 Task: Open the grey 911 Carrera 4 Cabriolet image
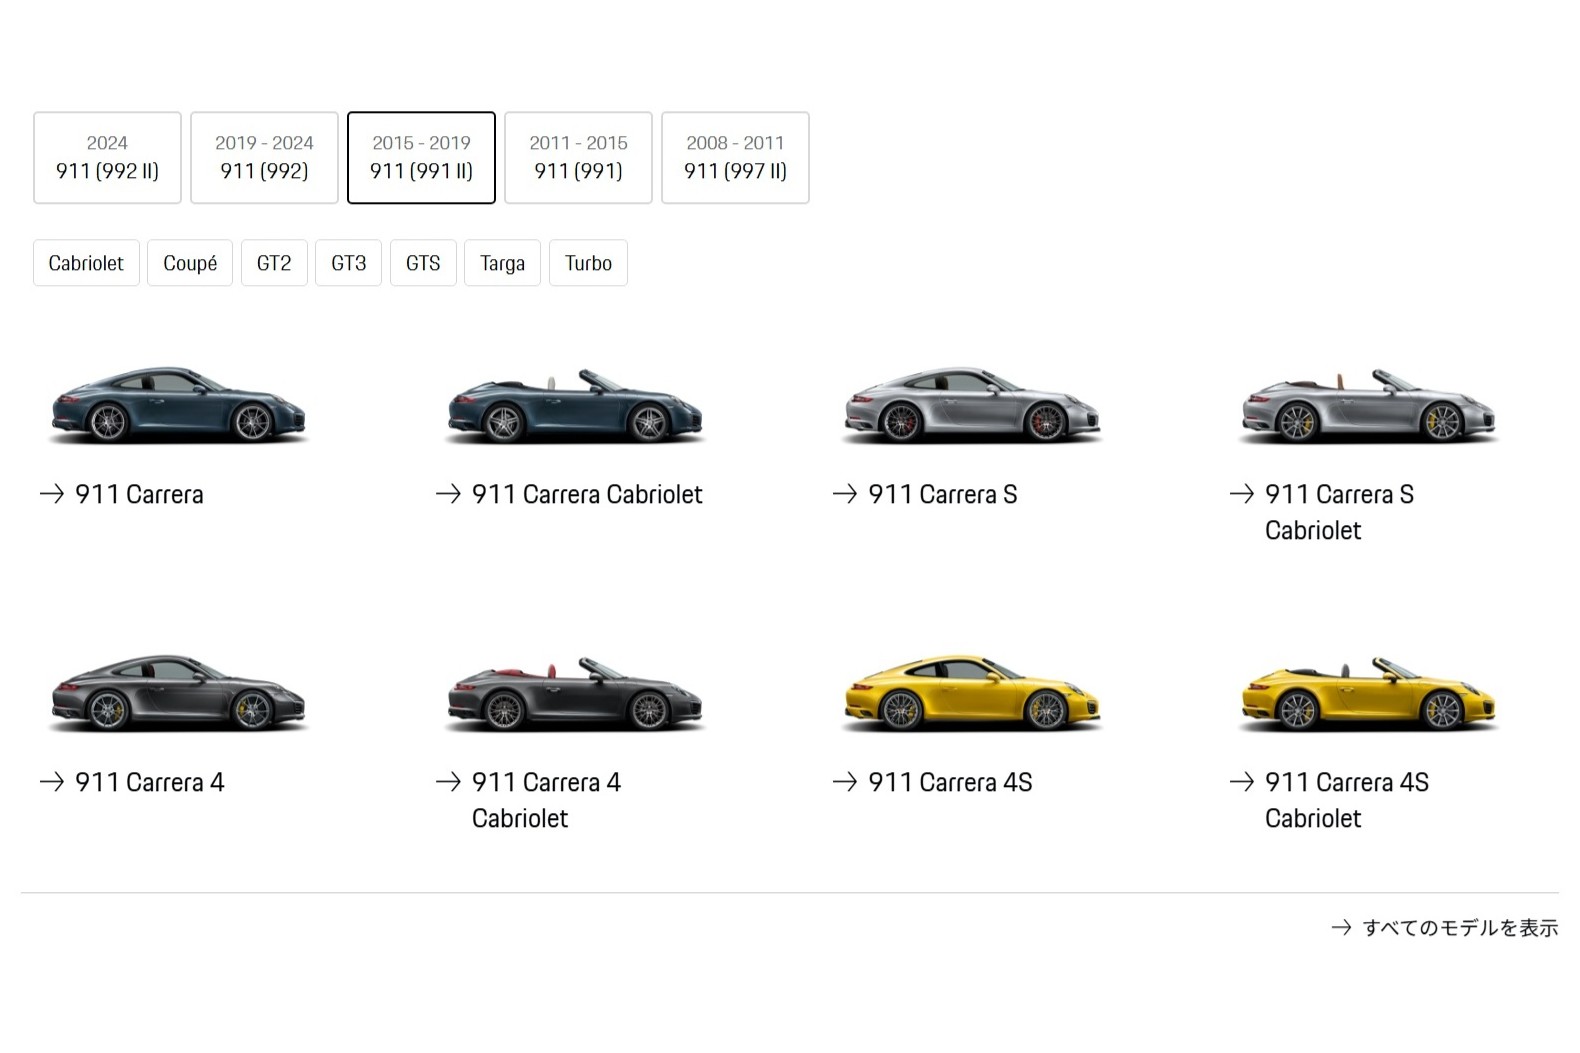[x=575, y=693]
